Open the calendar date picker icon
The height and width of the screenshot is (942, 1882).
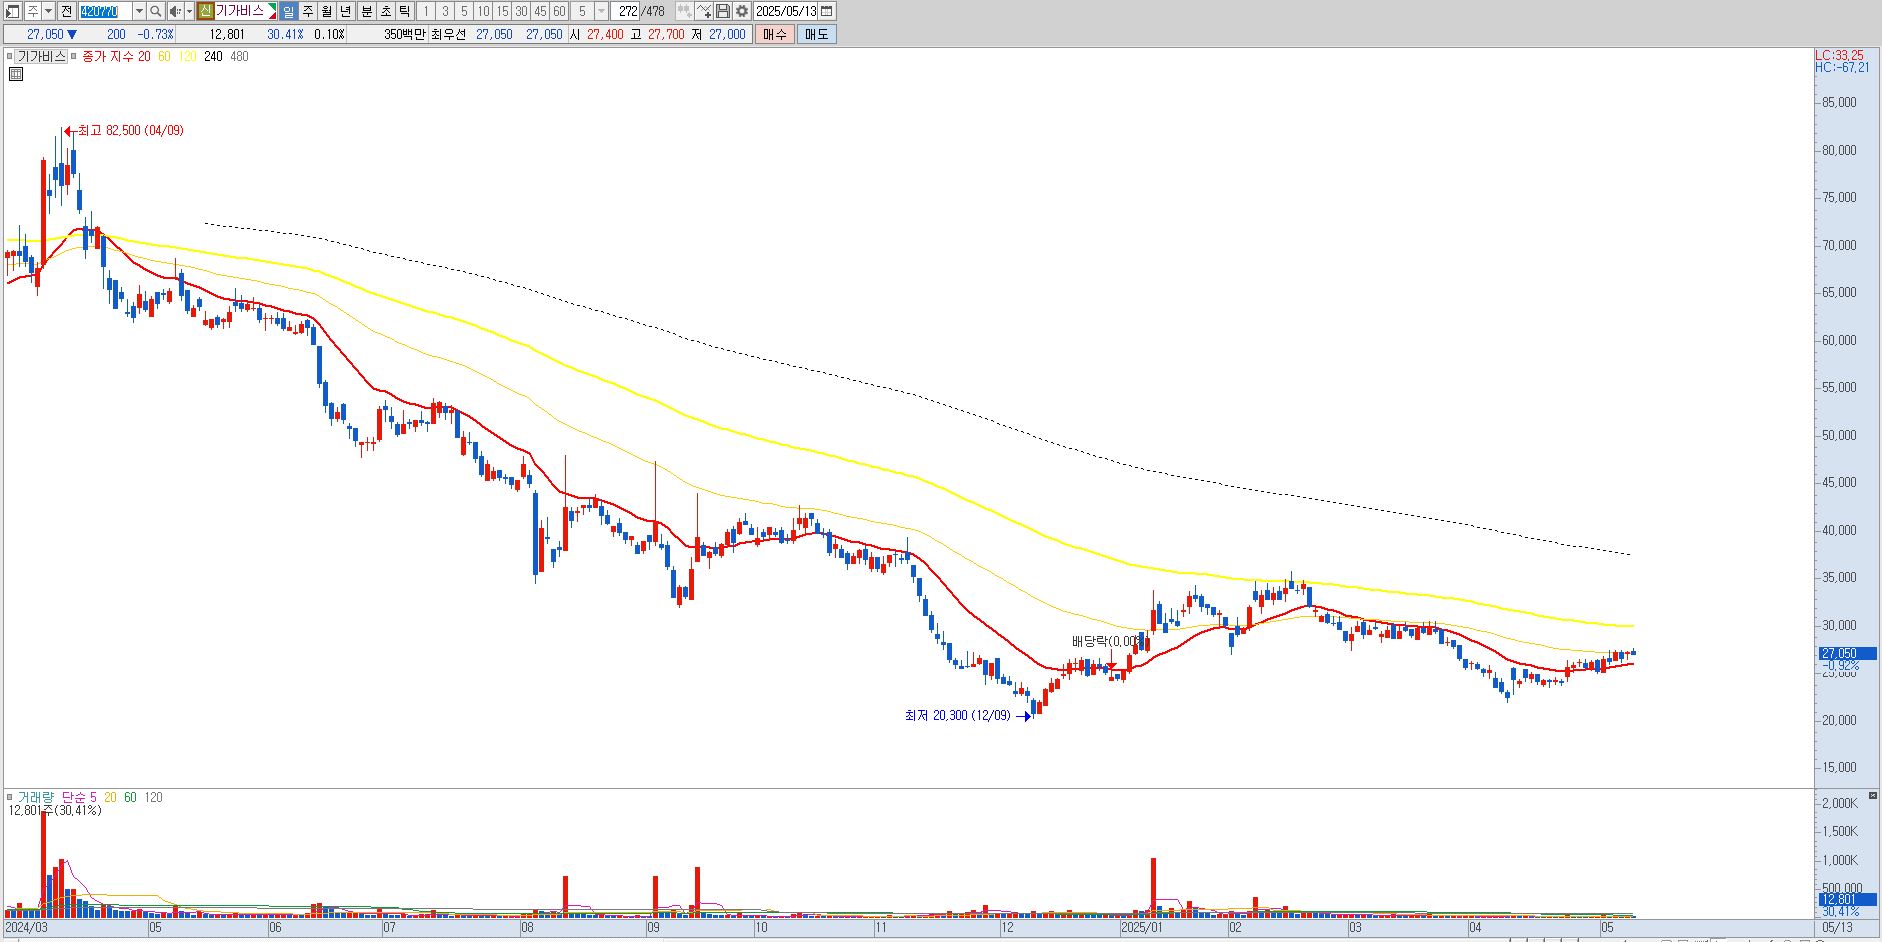(x=827, y=11)
